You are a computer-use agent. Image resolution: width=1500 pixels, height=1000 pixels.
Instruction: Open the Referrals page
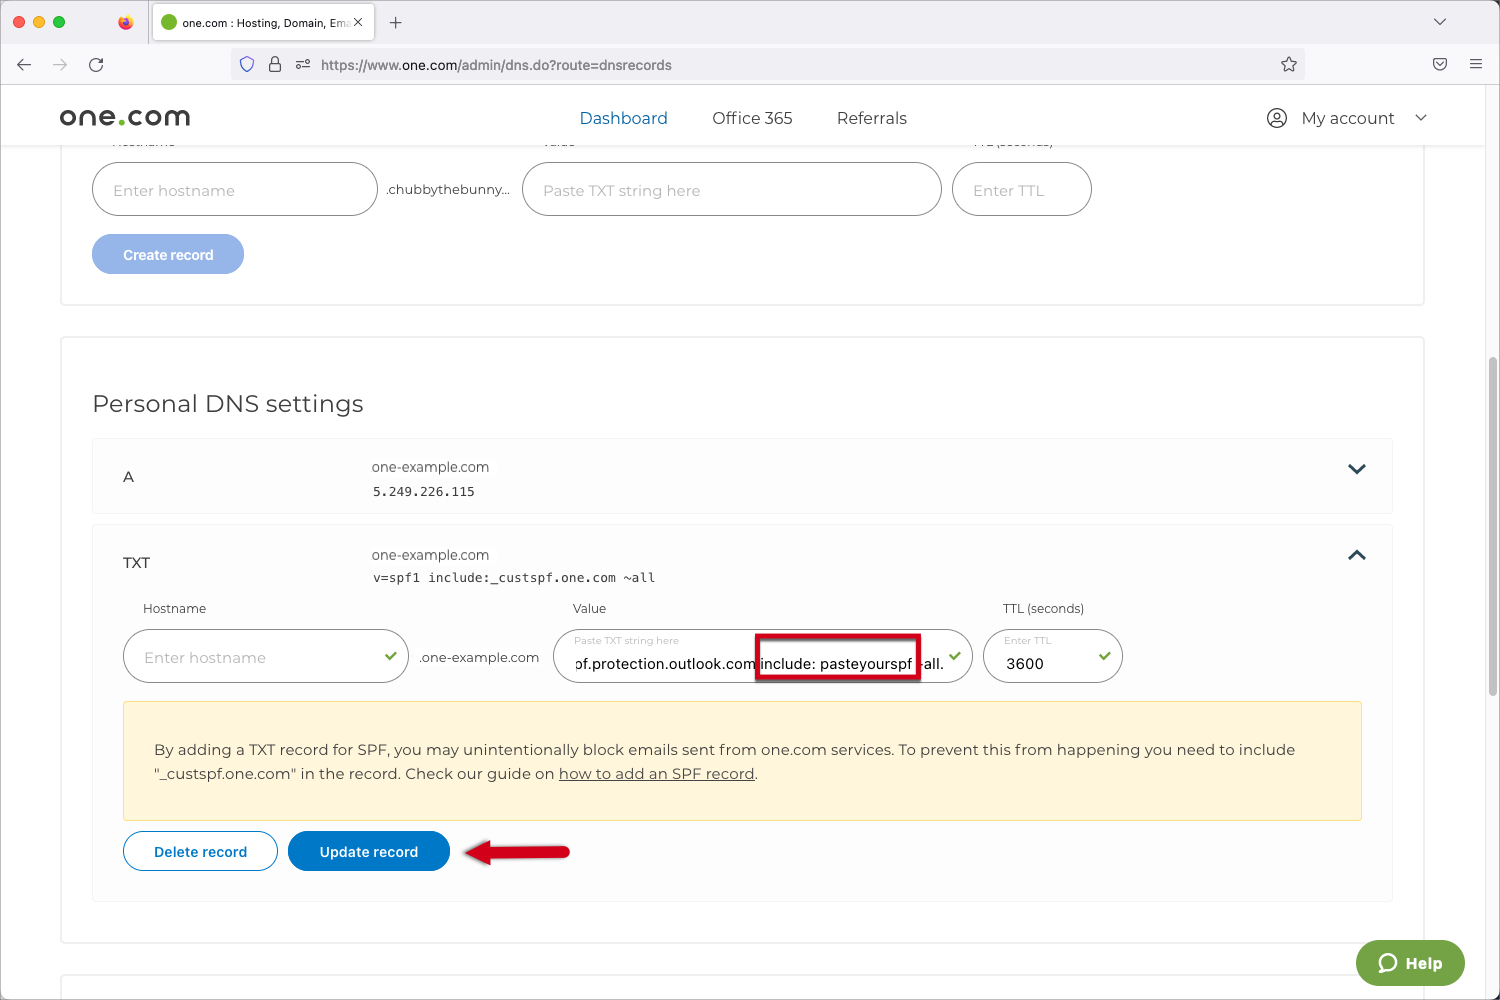pyautogui.click(x=871, y=117)
